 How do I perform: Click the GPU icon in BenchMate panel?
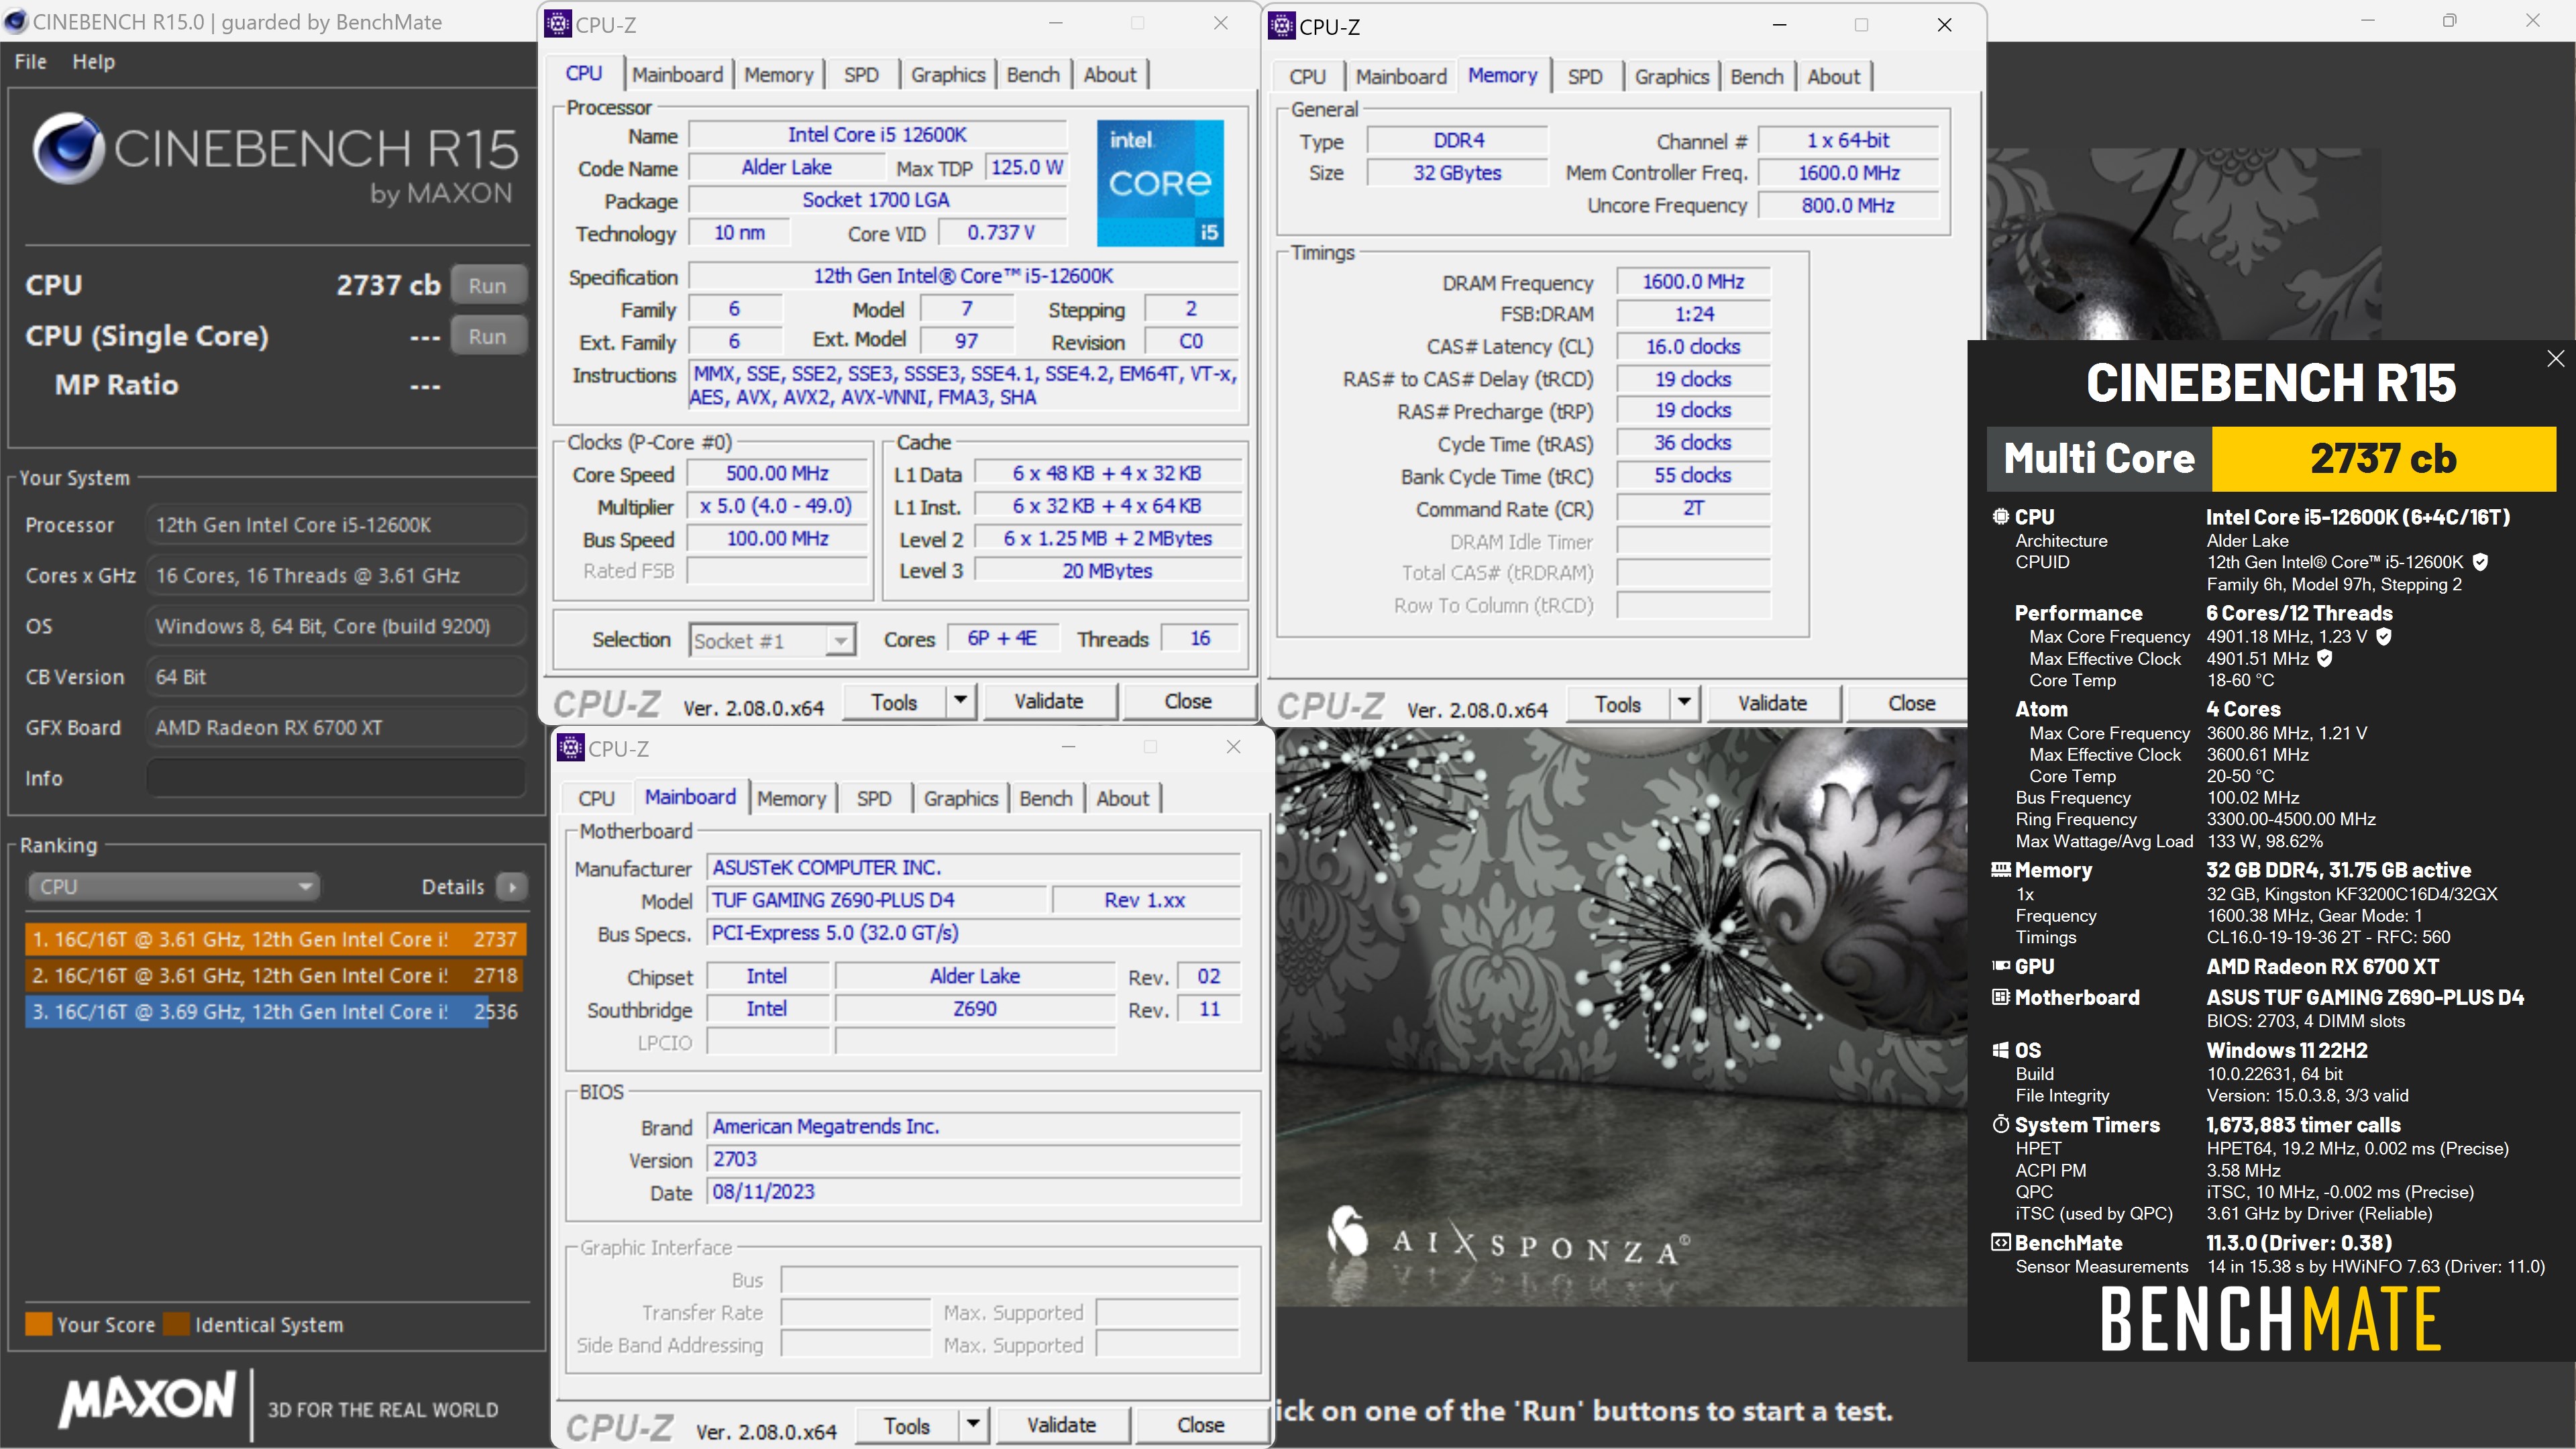(x=2000, y=965)
